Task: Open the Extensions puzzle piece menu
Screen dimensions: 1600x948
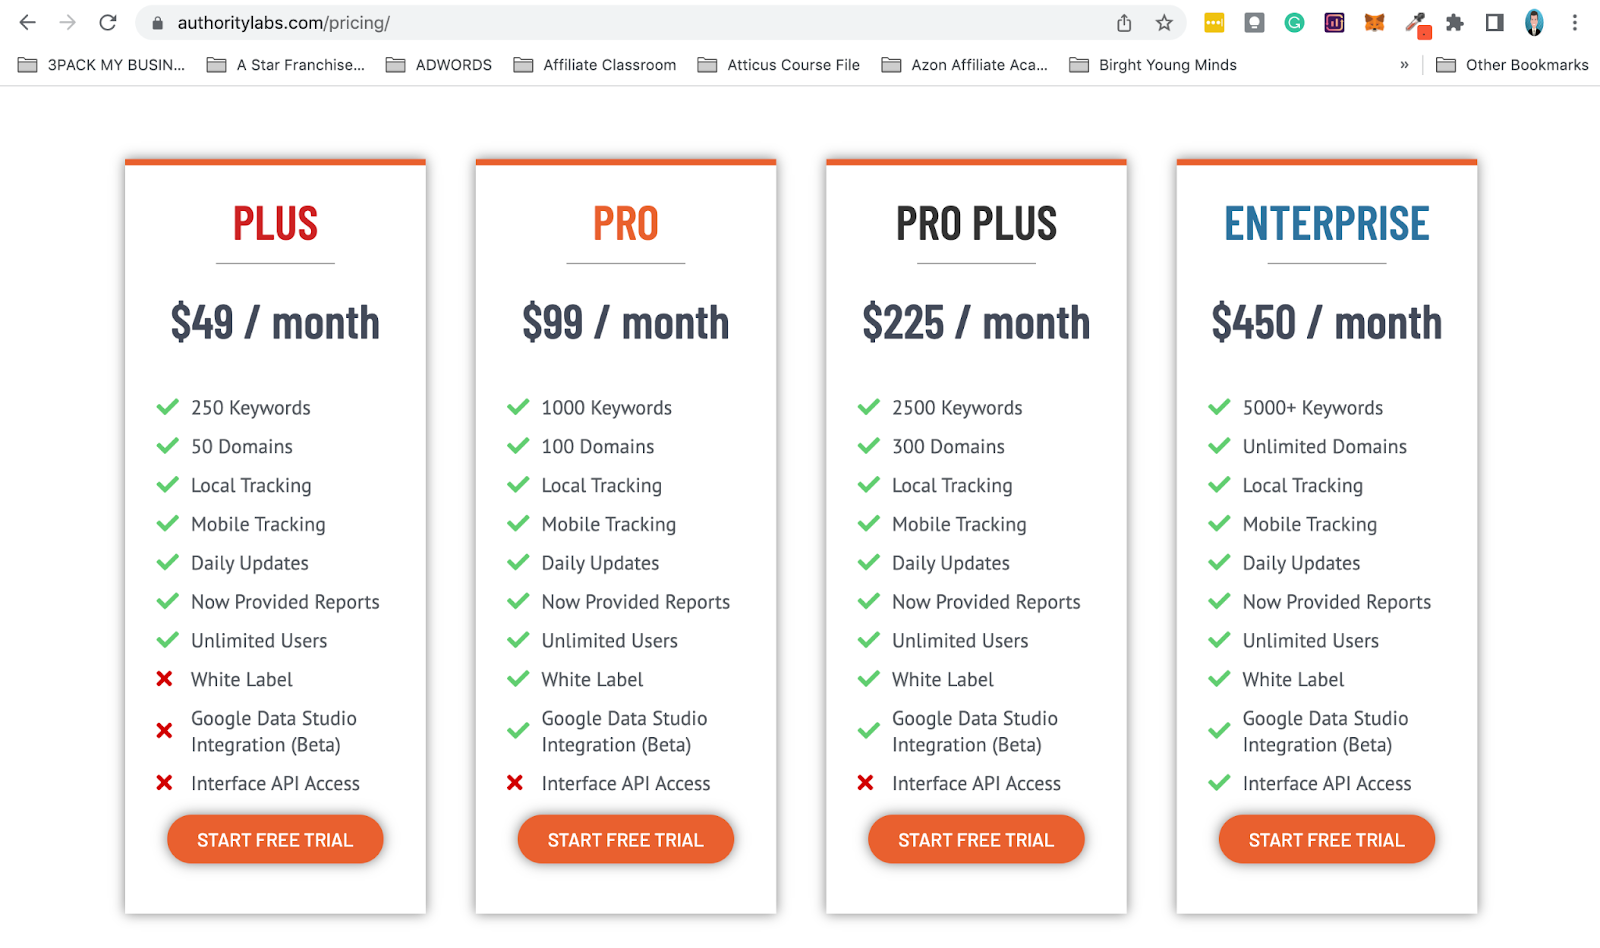Action: [1455, 22]
